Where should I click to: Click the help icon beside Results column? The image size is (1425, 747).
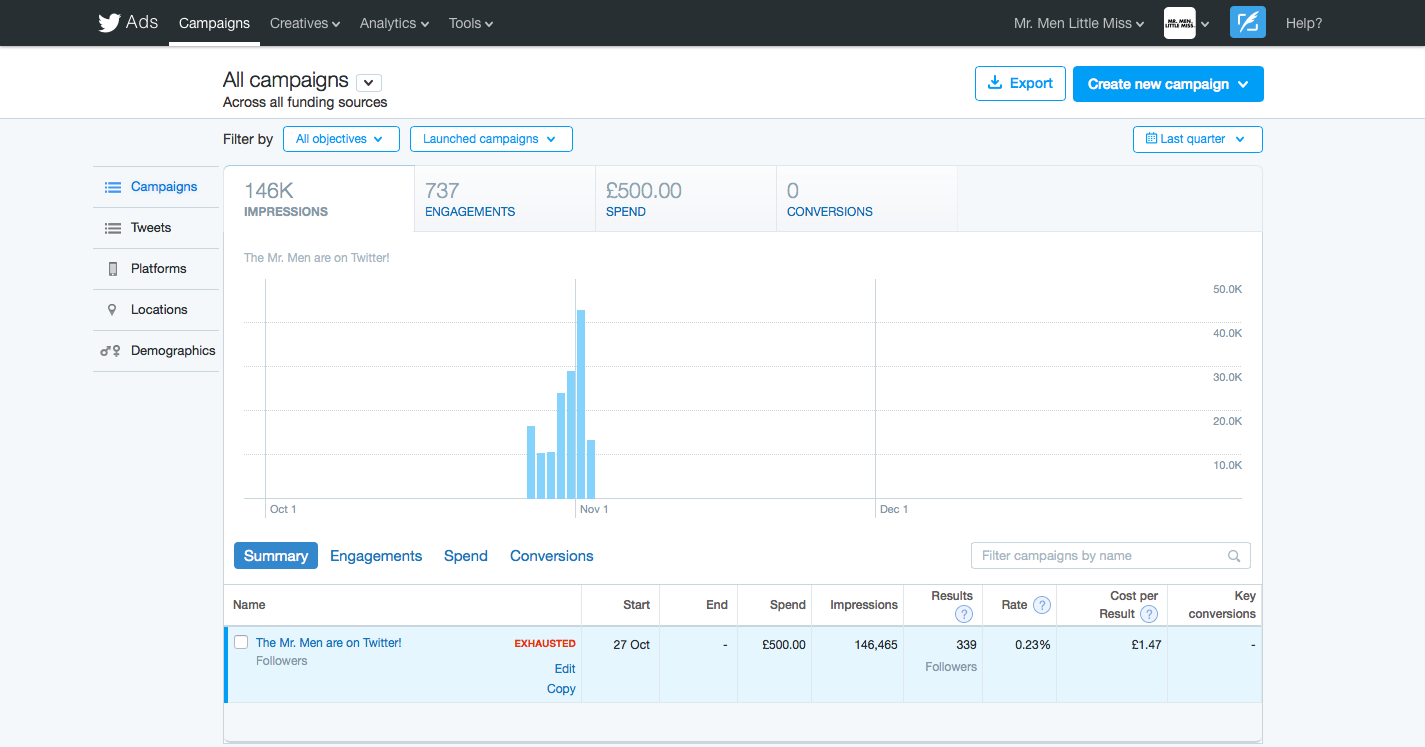pyautogui.click(x=964, y=614)
